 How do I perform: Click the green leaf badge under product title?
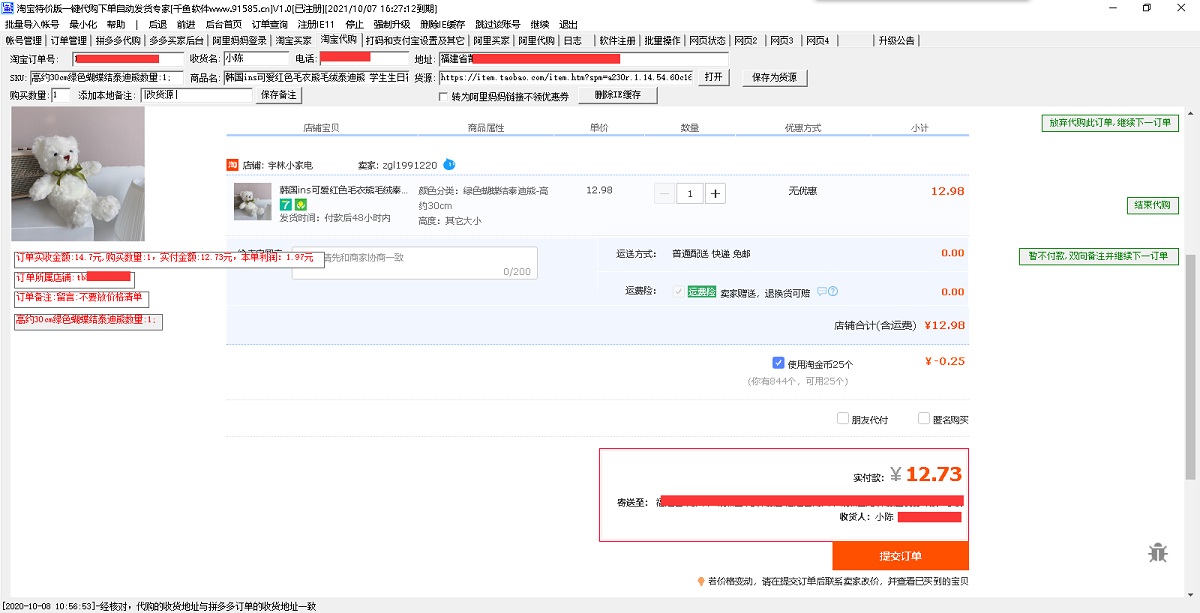(300, 205)
